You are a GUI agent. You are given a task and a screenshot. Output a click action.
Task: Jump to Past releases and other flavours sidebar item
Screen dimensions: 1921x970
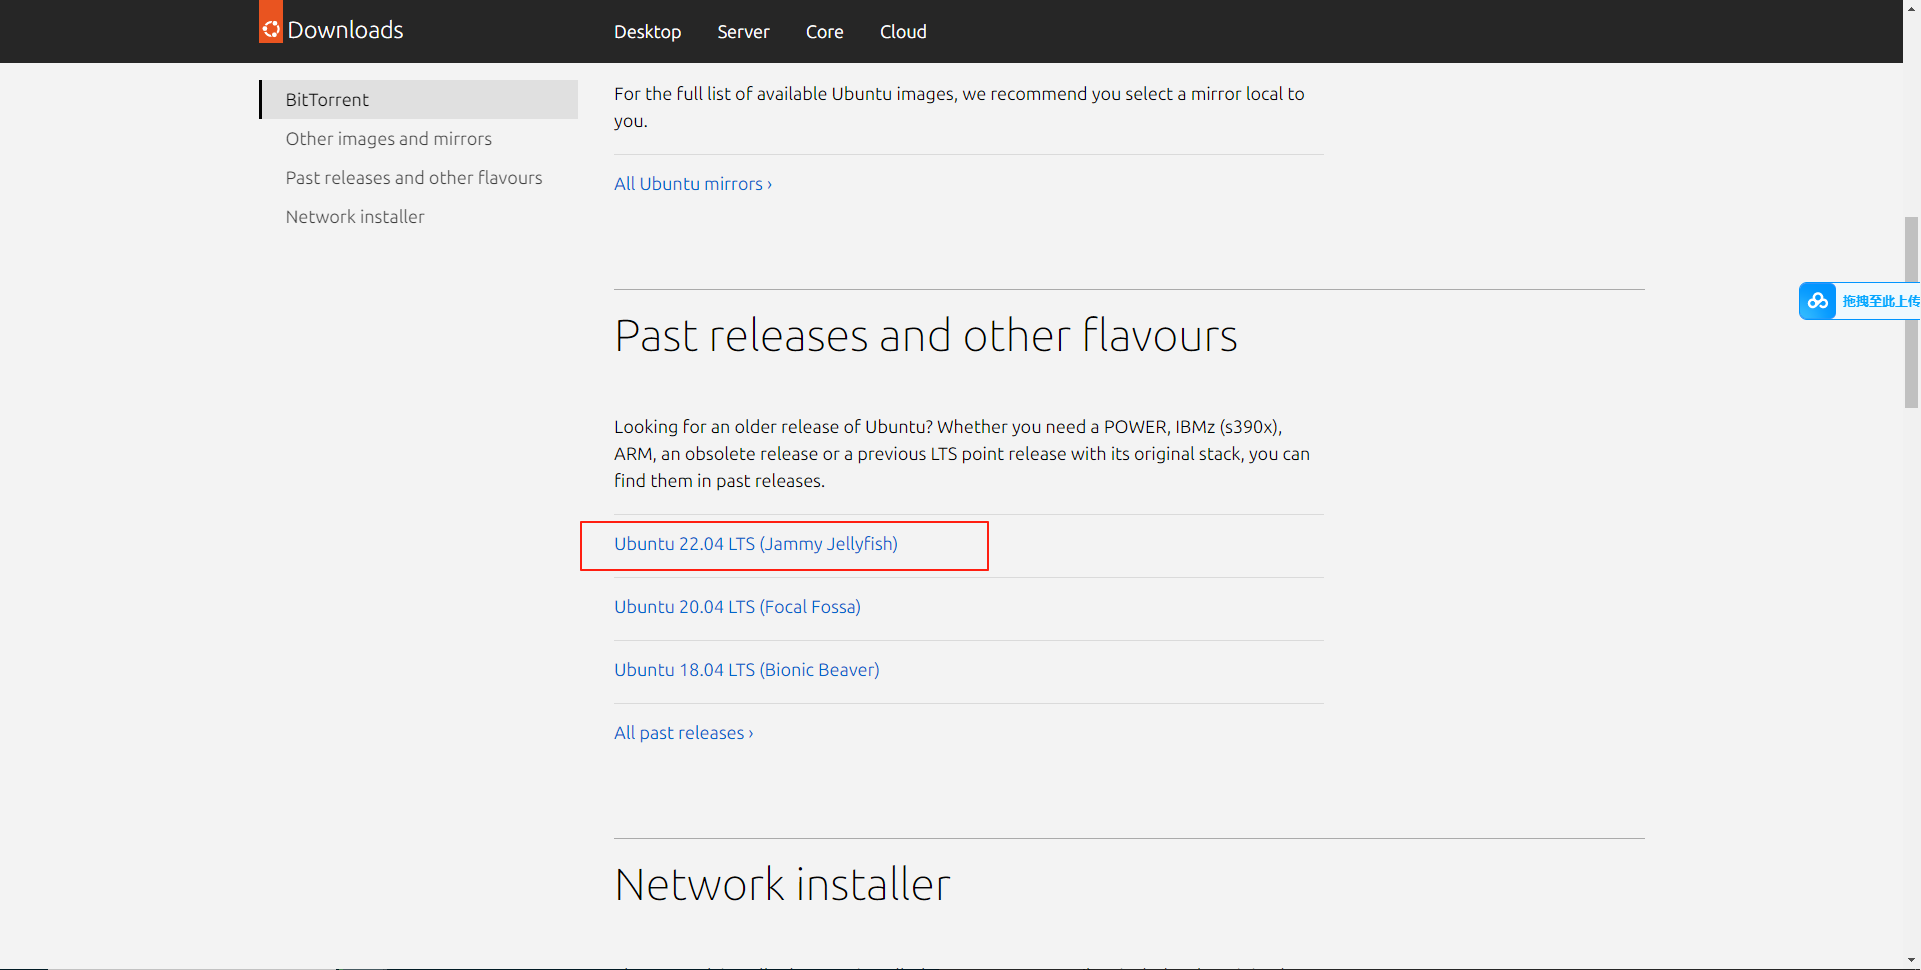point(414,178)
